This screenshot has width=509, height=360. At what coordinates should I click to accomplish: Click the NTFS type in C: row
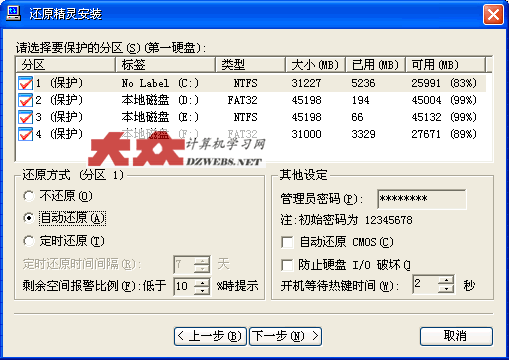pos(245,83)
